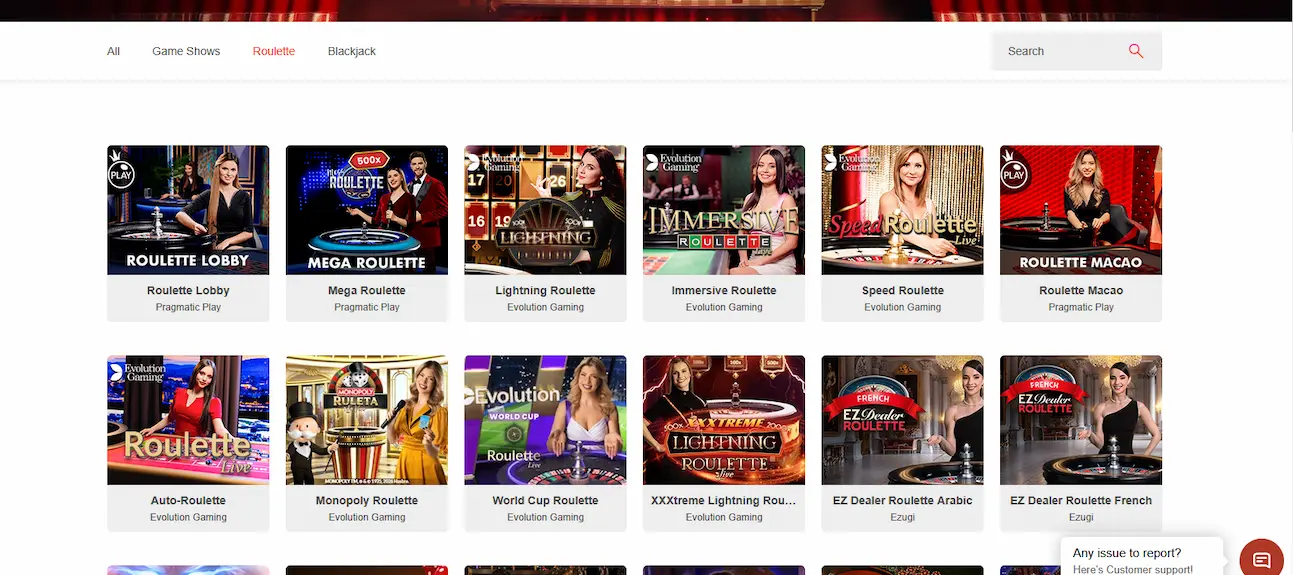Screen dimensions: 1293x575
Task: Click Pragmatic Play under Mega Roulette
Action: (367, 307)
